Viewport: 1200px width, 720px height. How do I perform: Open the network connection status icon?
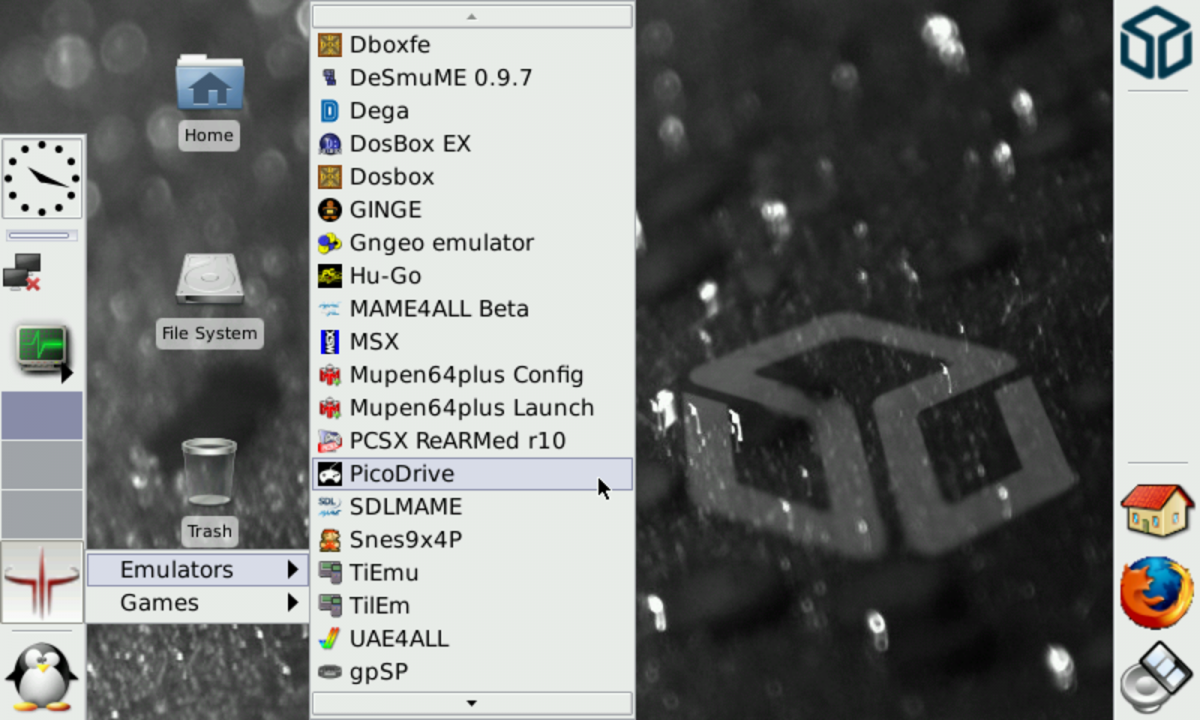tap(22, 272)
